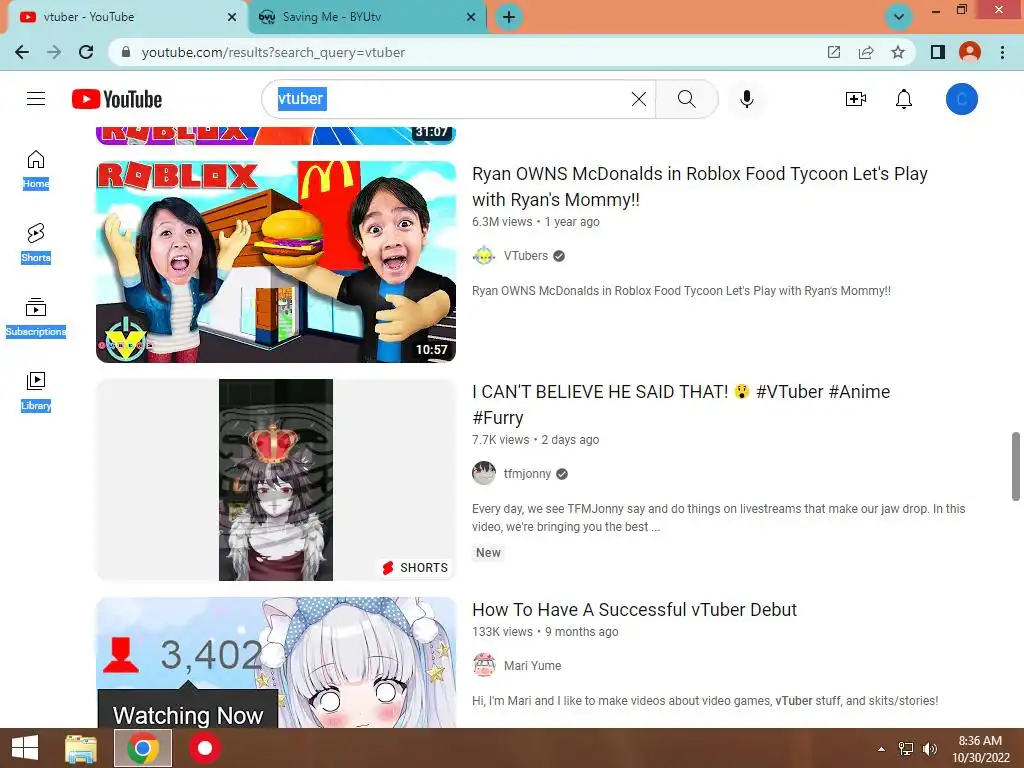
Task: Open Mari Yume channel avatar
Action: click(x=484, y=665)
